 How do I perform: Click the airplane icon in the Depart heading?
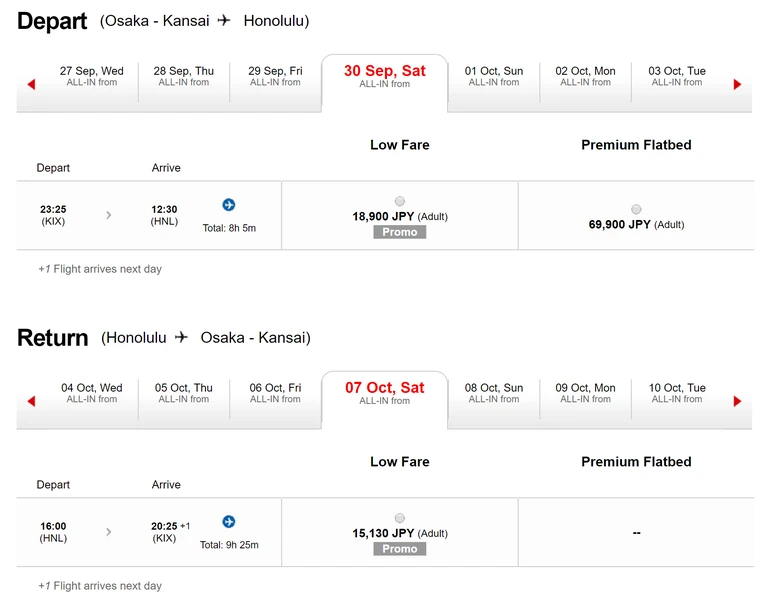[224, 21]
